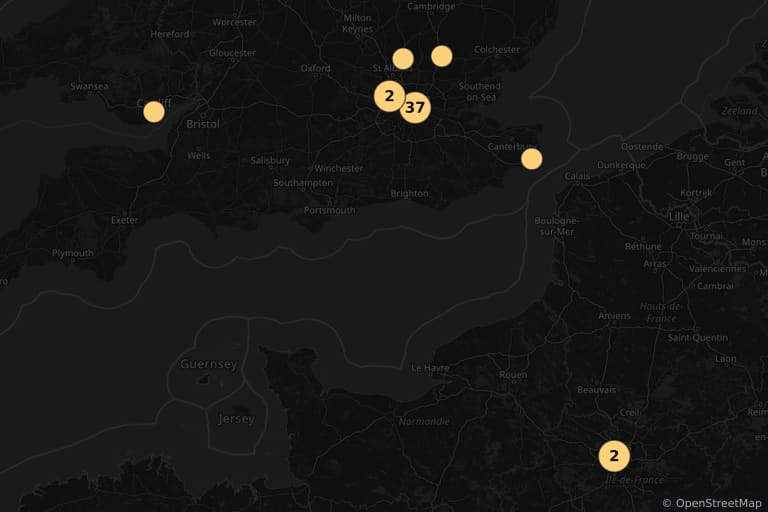
Task: Click the Colchester label
Action: point(497,49)
